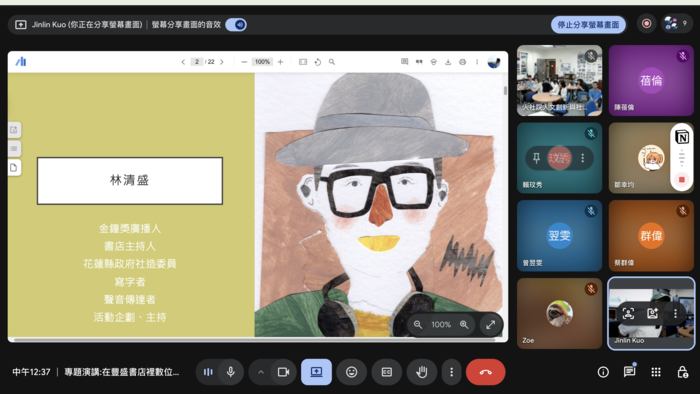Toggle the camera on or off
Image resolution: width=700 pixels, height=394 pixels.
(x=283, y=372)
